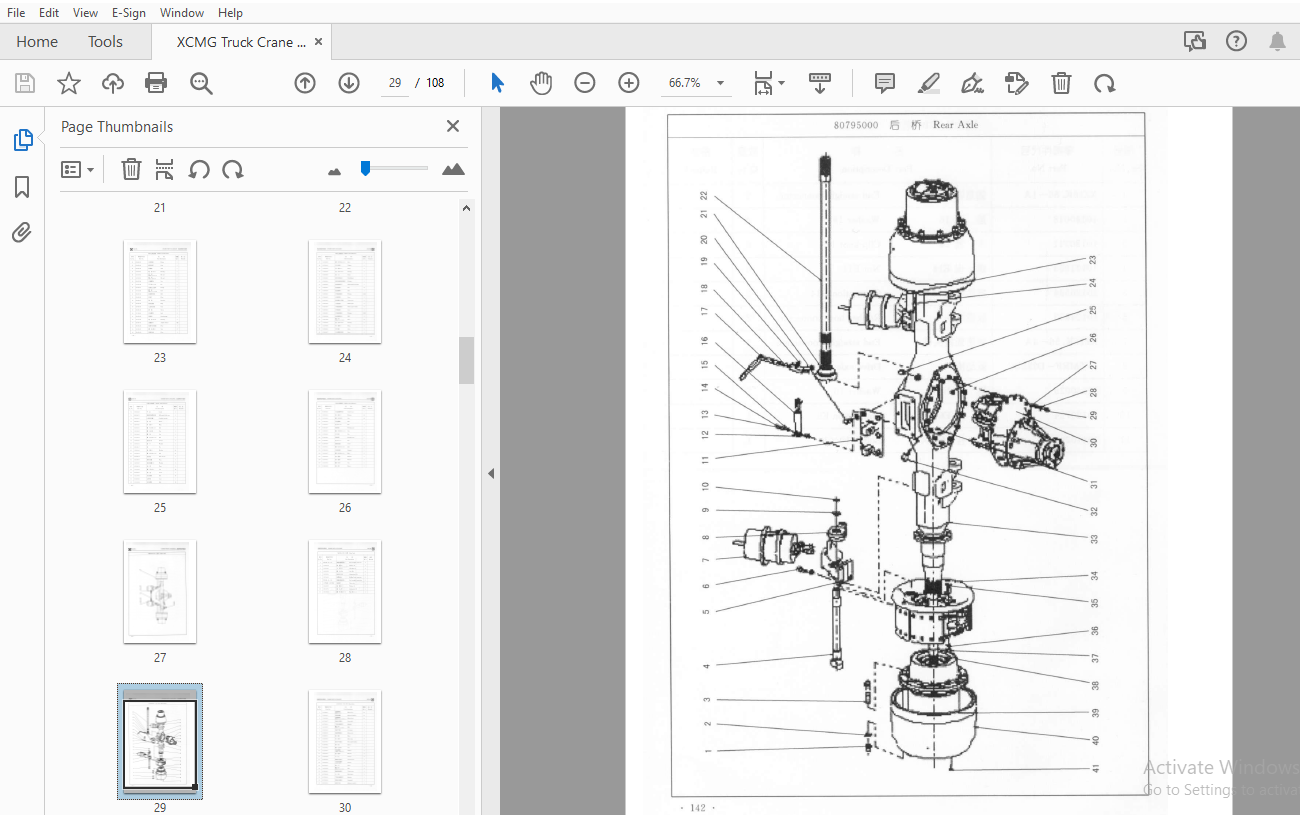Viewport: 1300px width, 815px height.
Task: Rotate thumbnails clockwise in panel
Action: pyautogui.click(x=233, y=169)
